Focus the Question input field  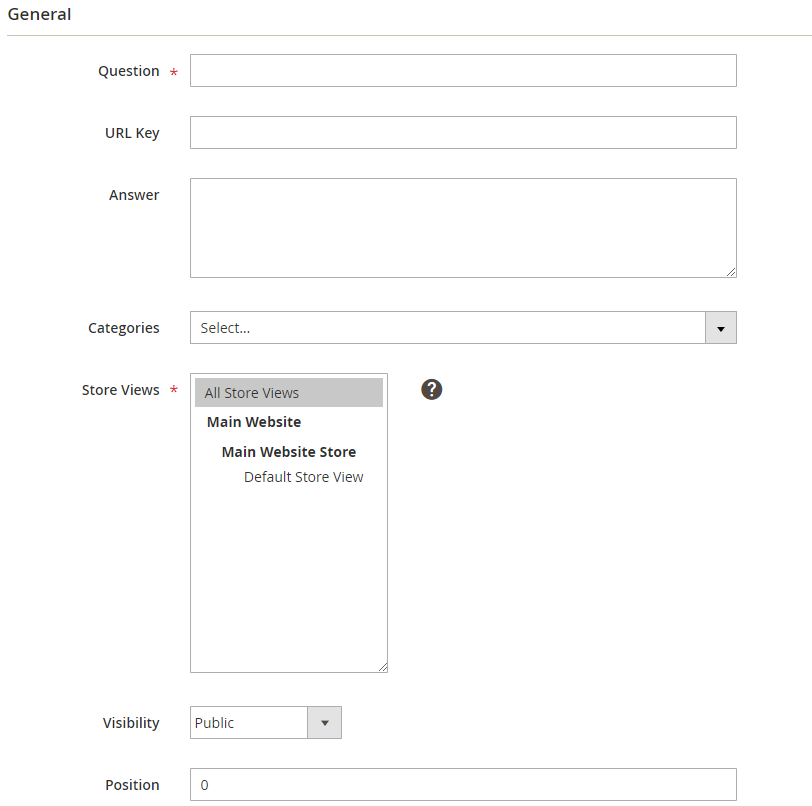click(x=463, y=71)
